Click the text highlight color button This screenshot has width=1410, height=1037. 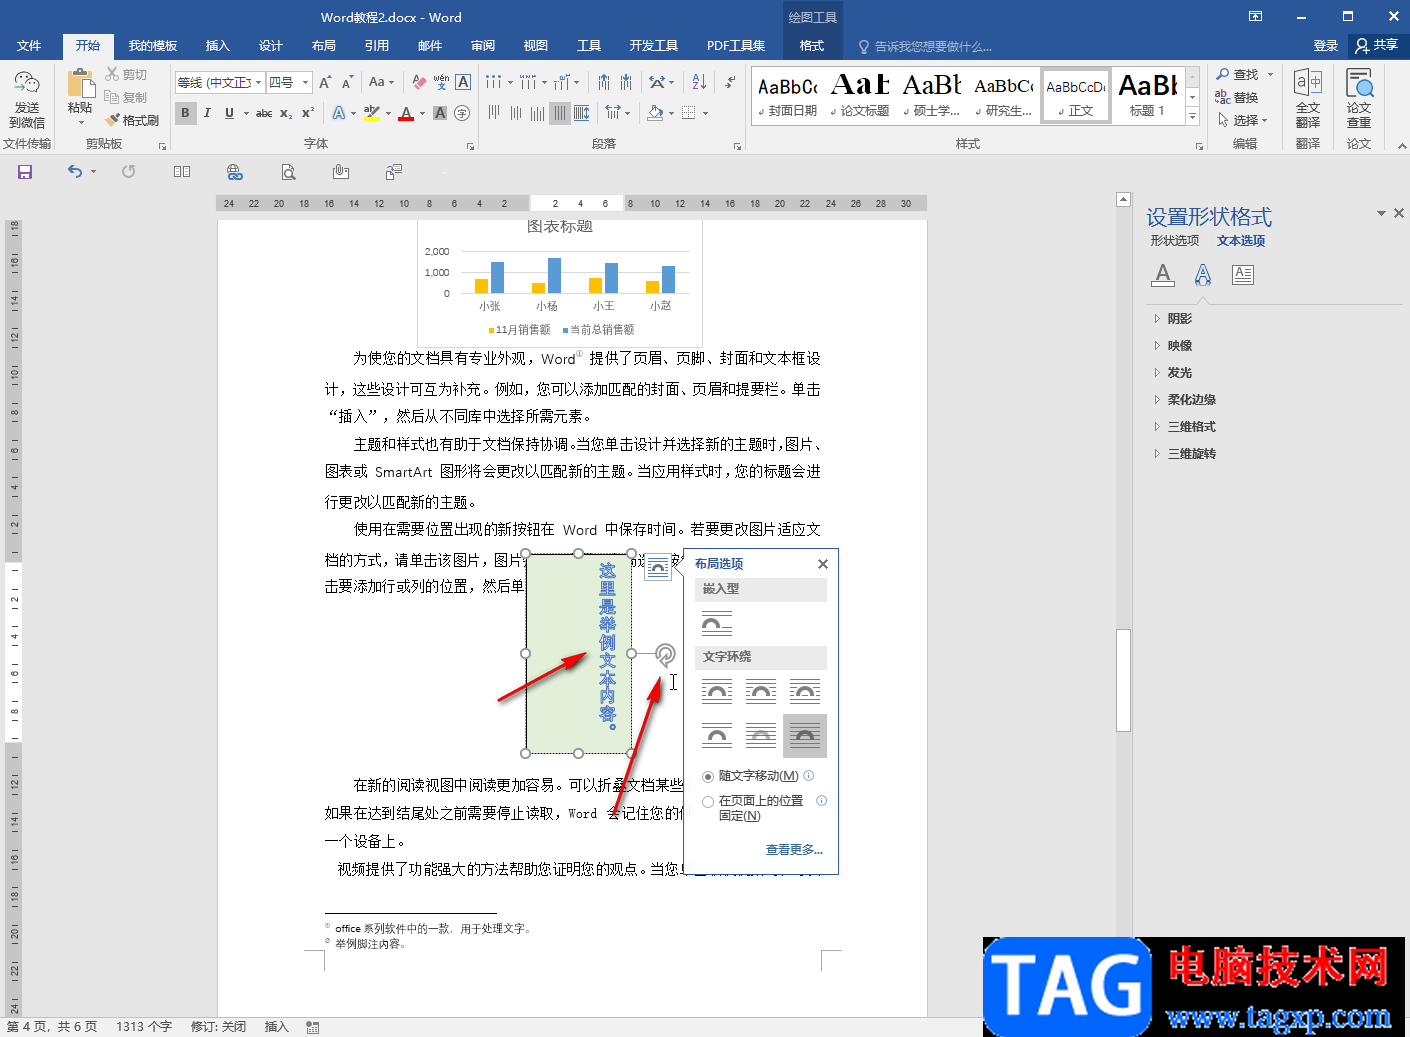(372, 113)
